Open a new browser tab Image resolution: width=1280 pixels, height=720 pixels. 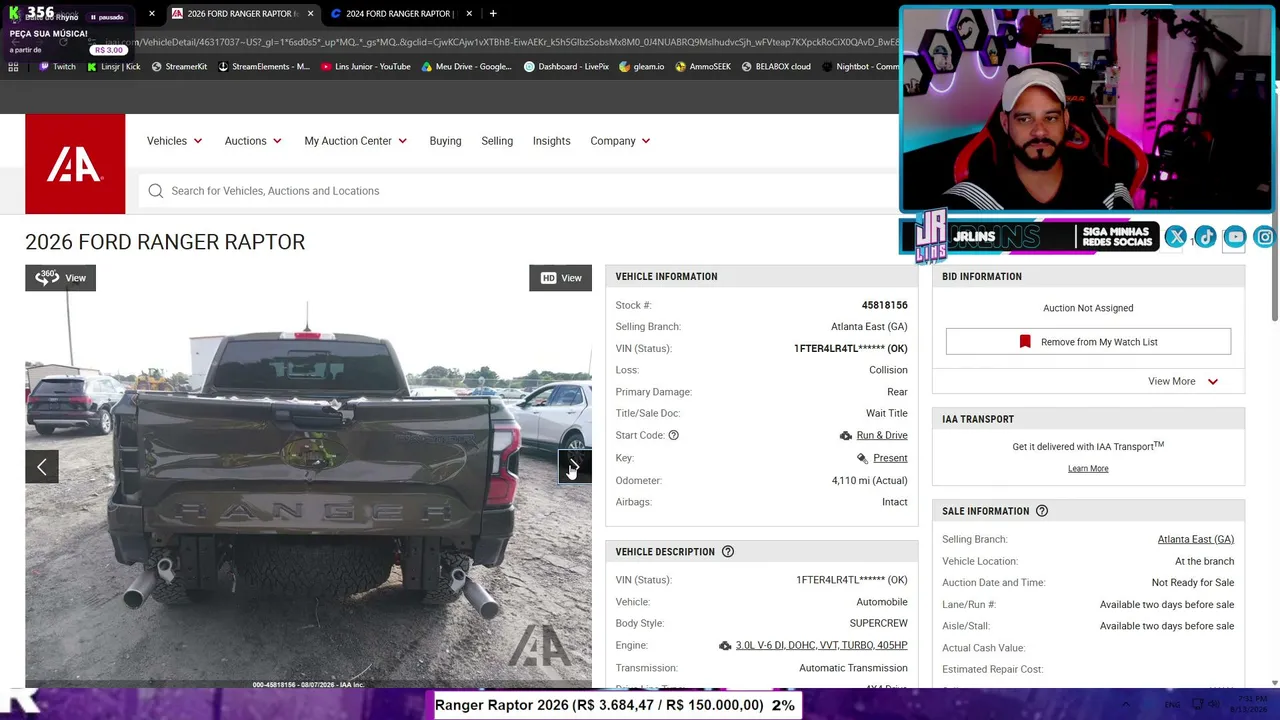[x=493, y=14]
